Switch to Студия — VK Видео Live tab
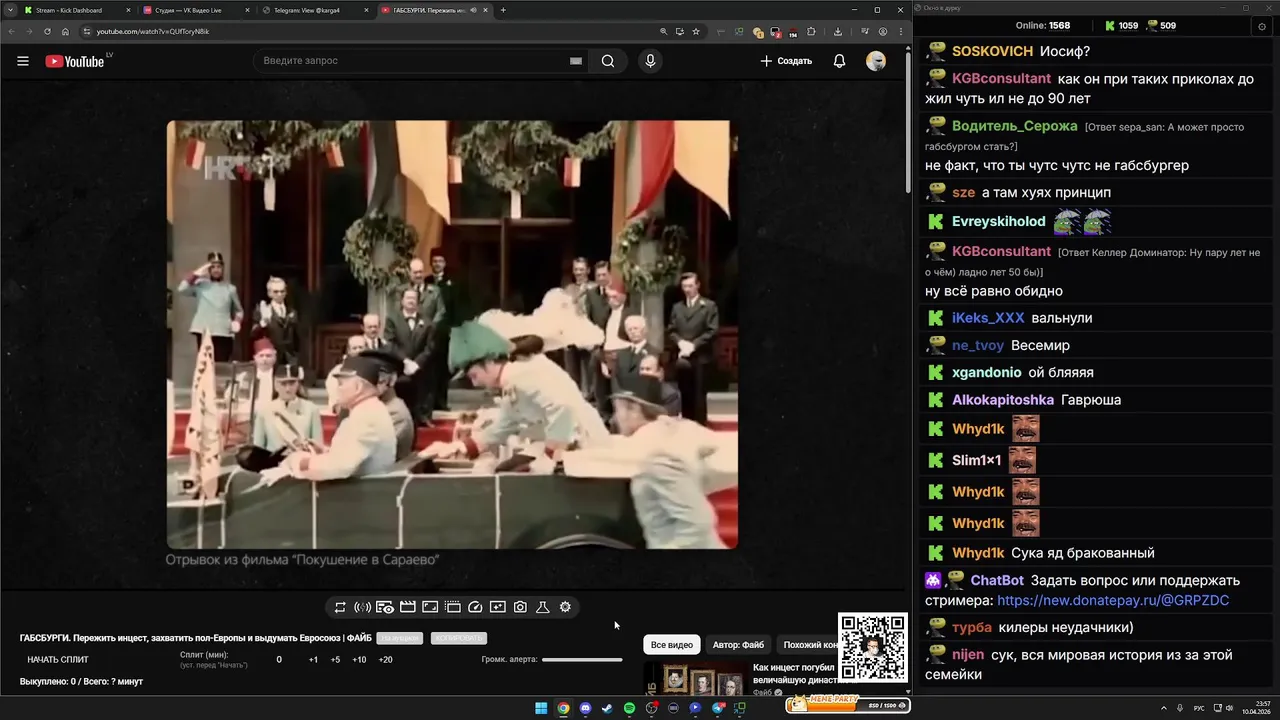Screen dimensions: 1280x720 coord(196,10)
